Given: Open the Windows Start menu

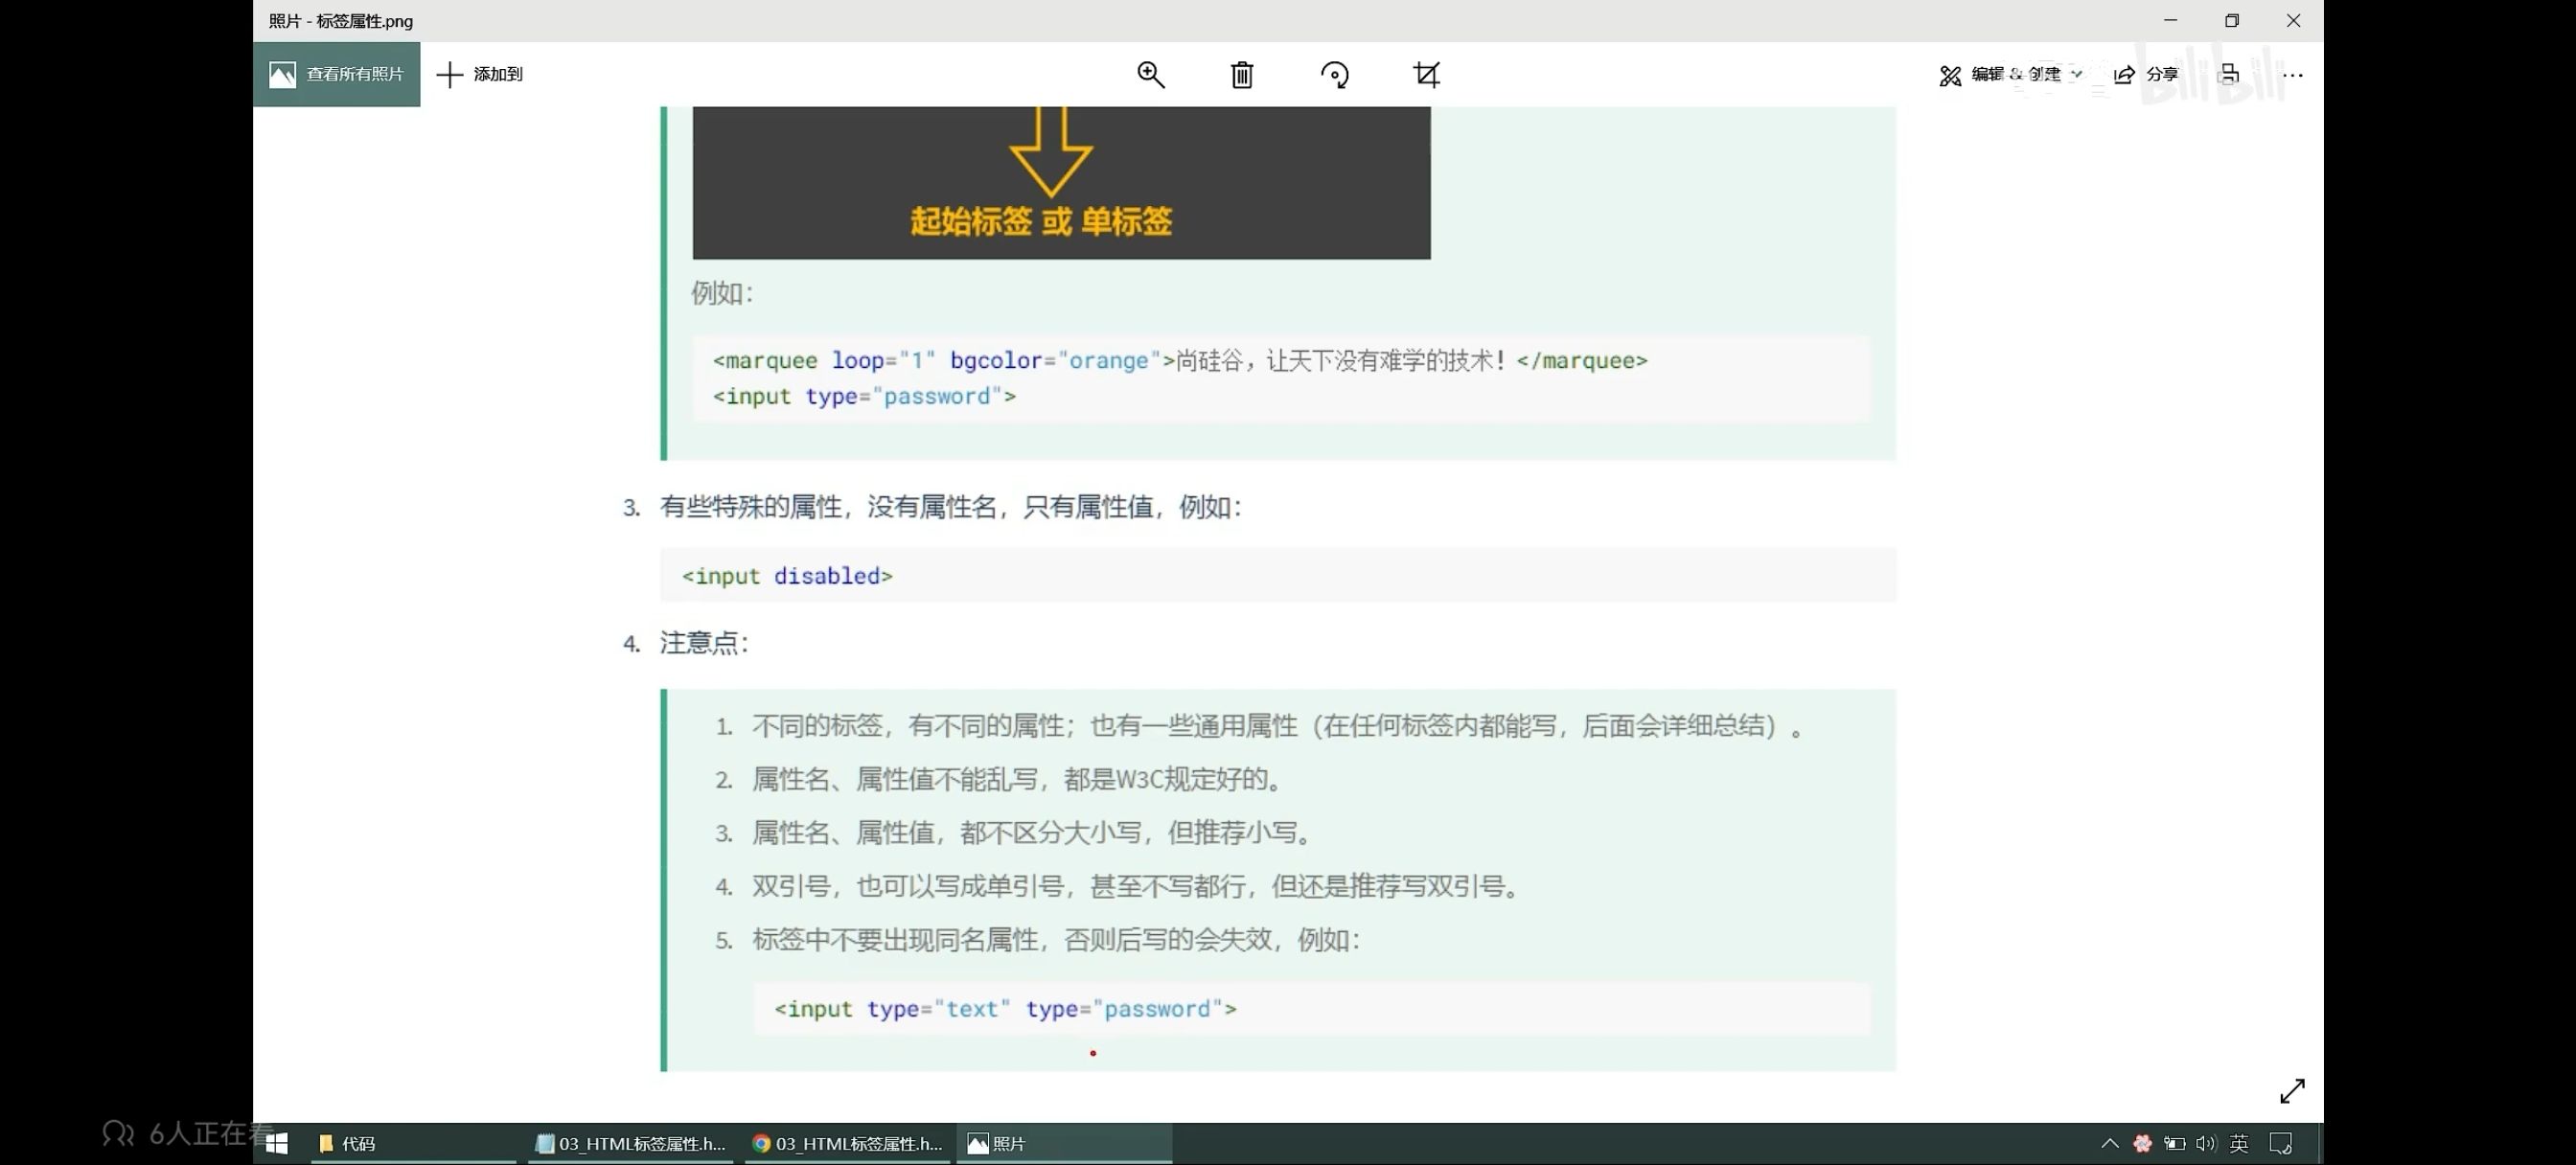Looking at the screenshot, I should pyautogui.click(x=276, y=1143).
